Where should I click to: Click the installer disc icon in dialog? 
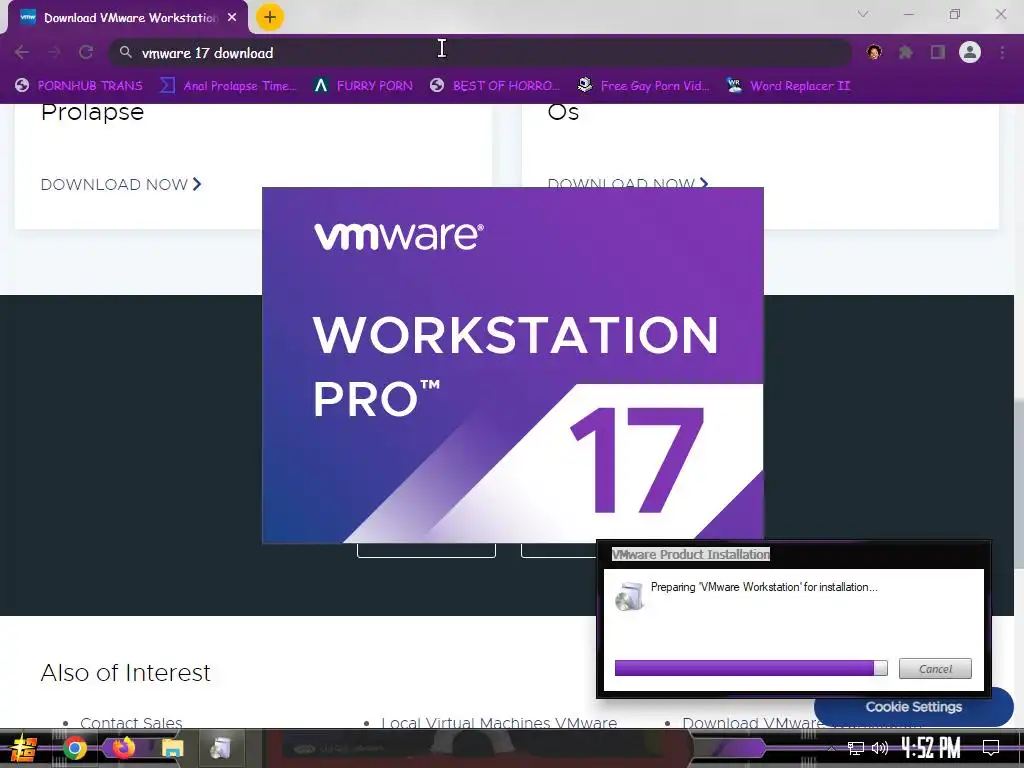coord(629,596)
